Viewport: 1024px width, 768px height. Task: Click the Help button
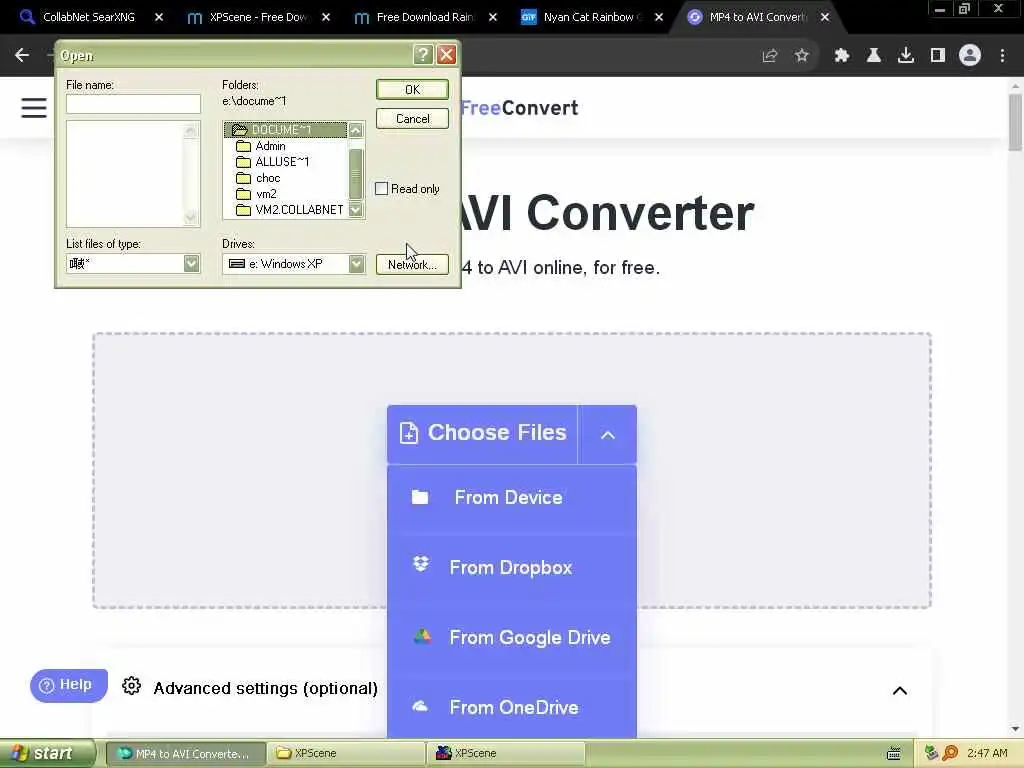(69, 685)
